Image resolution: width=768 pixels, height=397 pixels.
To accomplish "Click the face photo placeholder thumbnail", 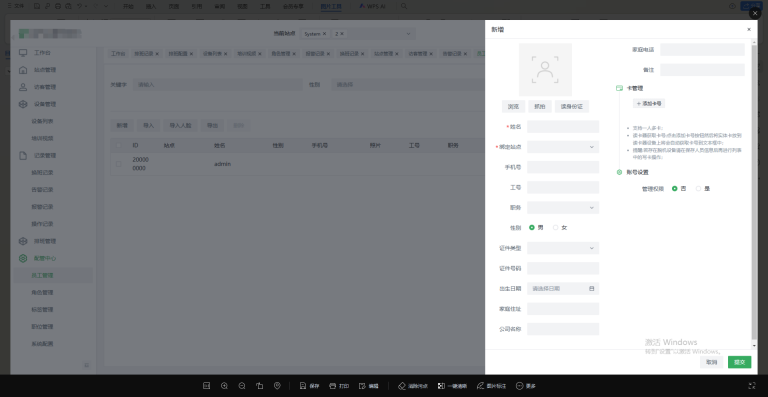I will click(545, 70).
